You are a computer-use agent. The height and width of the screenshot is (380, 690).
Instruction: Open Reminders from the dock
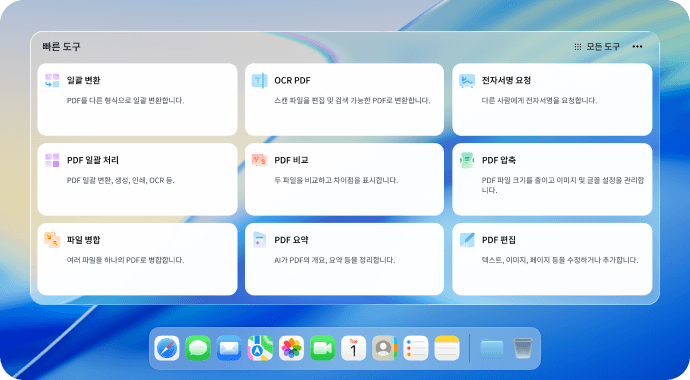416,348
